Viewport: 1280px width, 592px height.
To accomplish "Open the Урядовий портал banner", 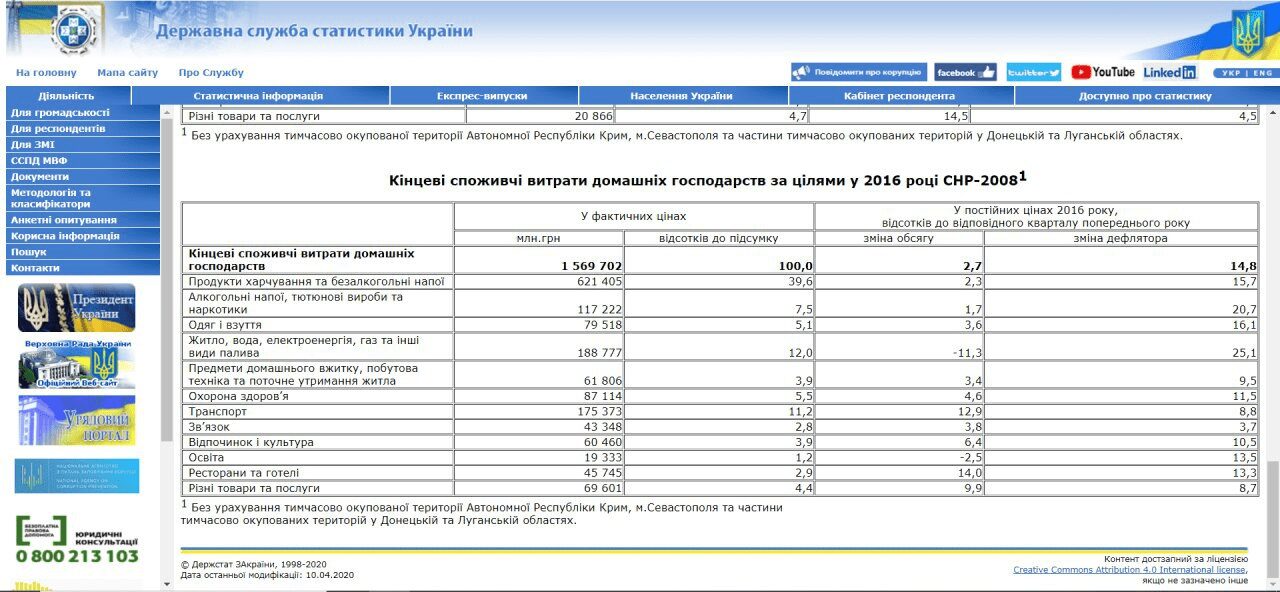I will (x=77, y=420).
